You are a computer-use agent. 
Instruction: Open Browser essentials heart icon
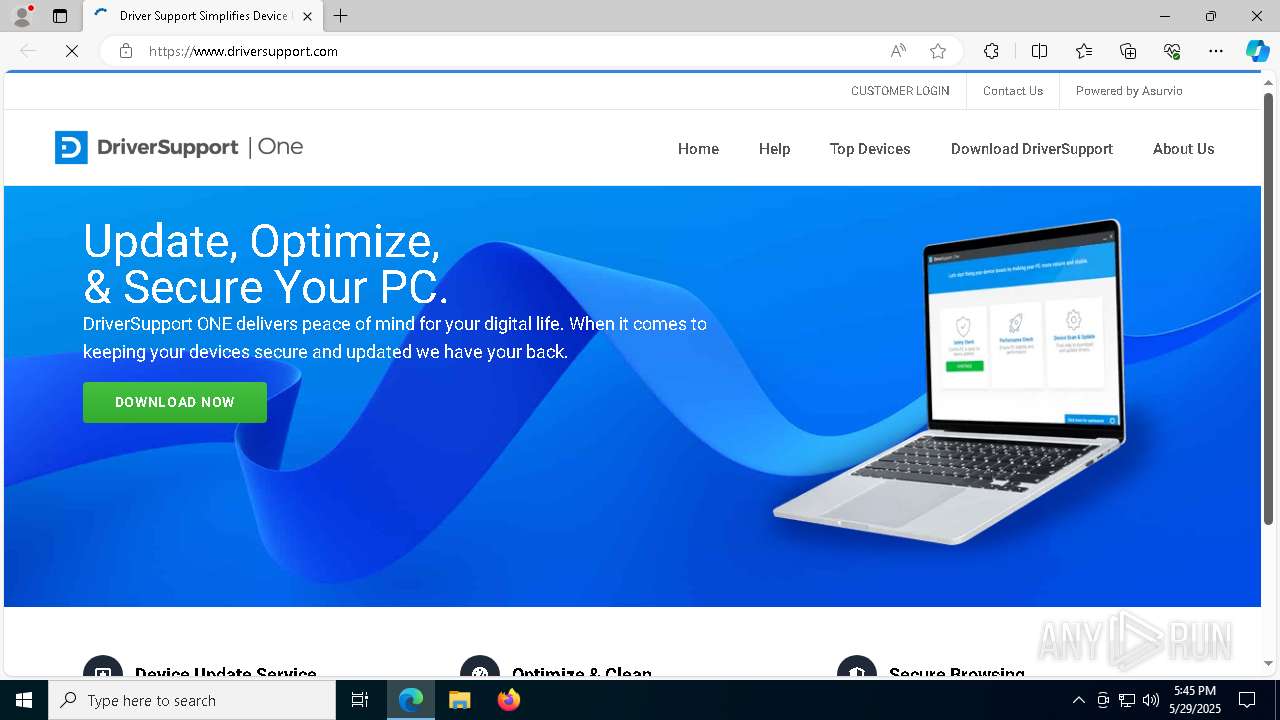1172,51
